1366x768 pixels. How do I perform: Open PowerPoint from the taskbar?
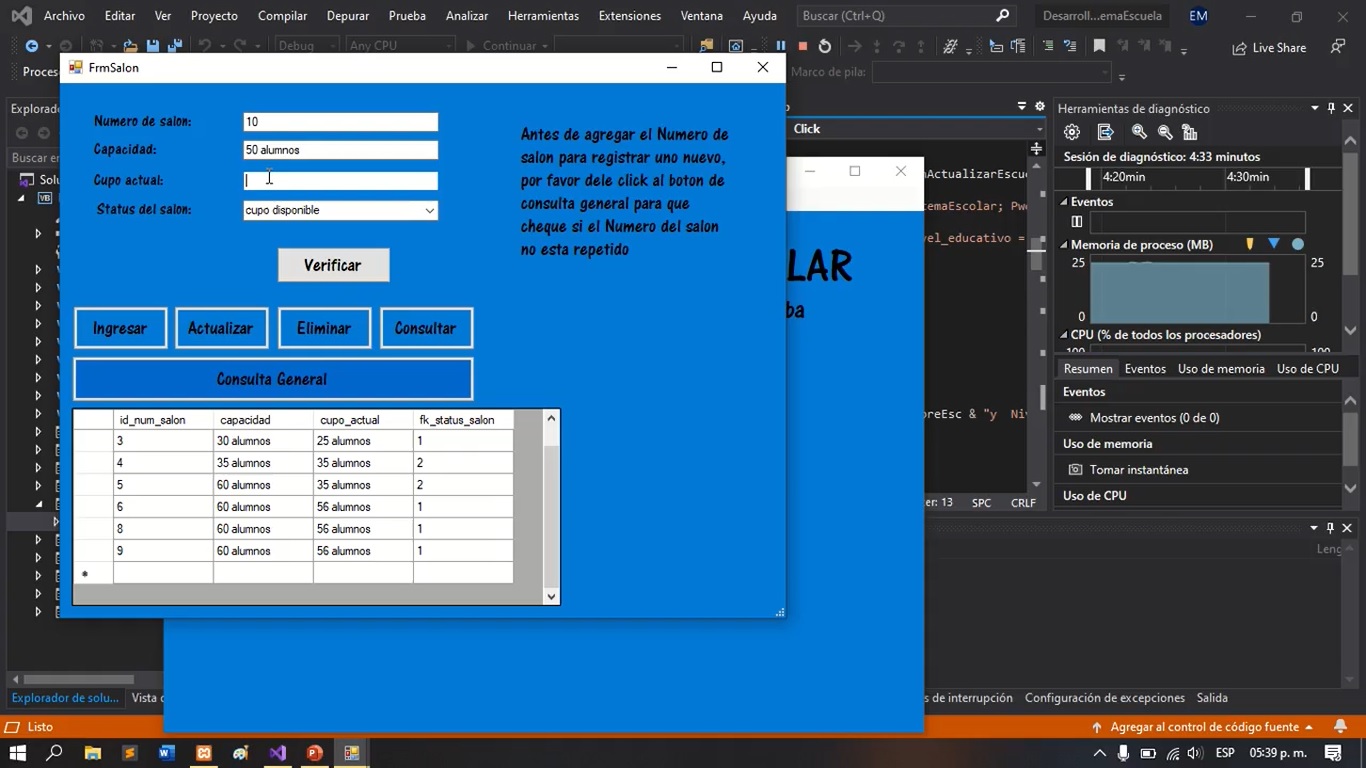coord(314,753)
